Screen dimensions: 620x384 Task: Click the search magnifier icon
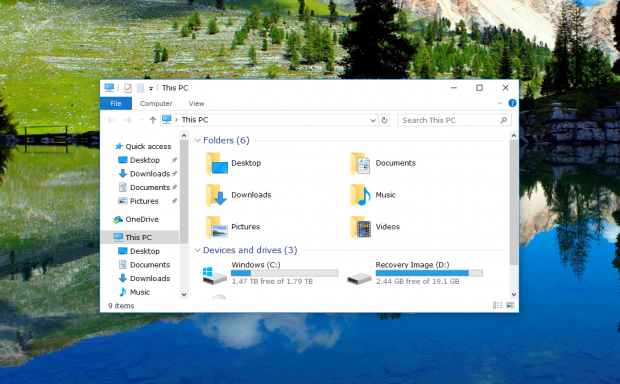click(x=503, y=120)
